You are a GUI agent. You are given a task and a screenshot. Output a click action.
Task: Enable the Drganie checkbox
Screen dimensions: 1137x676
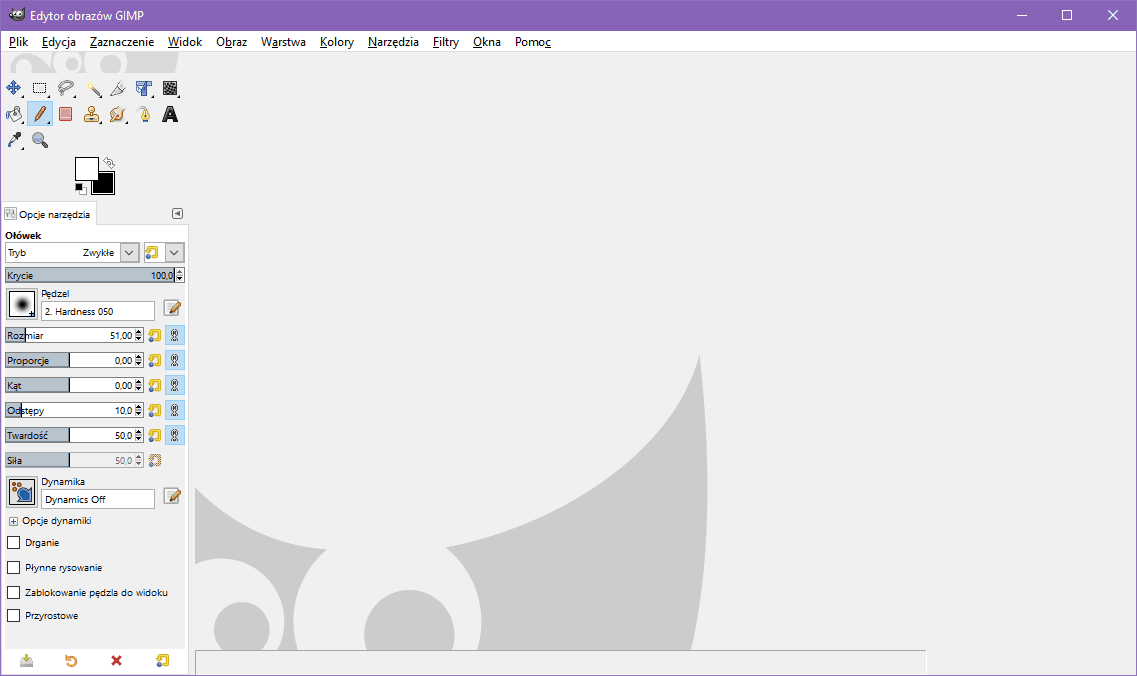tap(14, 543)
